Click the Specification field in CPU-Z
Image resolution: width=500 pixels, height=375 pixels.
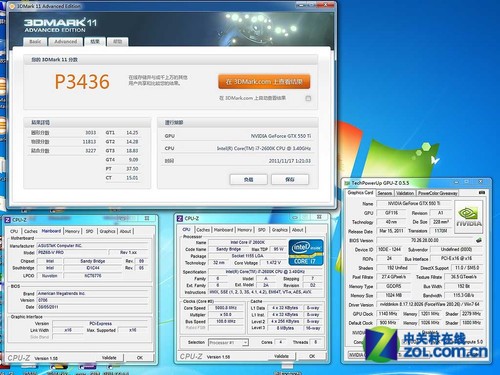265,272
